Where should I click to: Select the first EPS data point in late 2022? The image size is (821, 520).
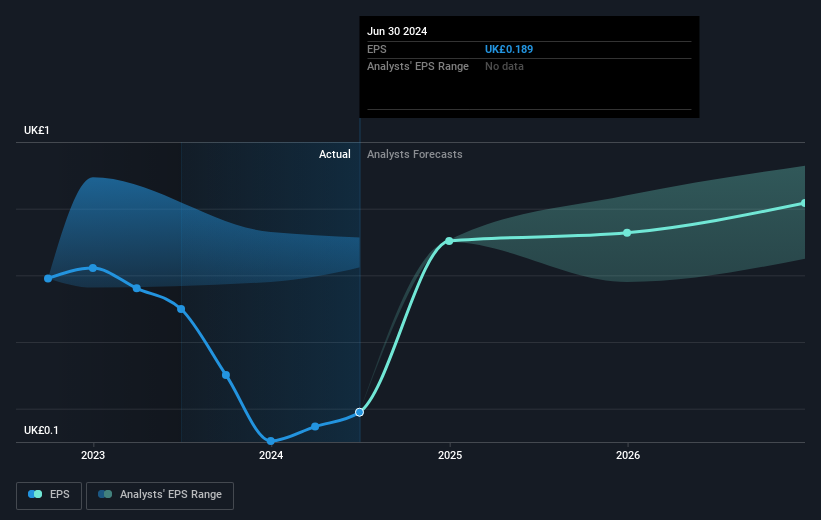pyautogui.click(x=48, y=278)
